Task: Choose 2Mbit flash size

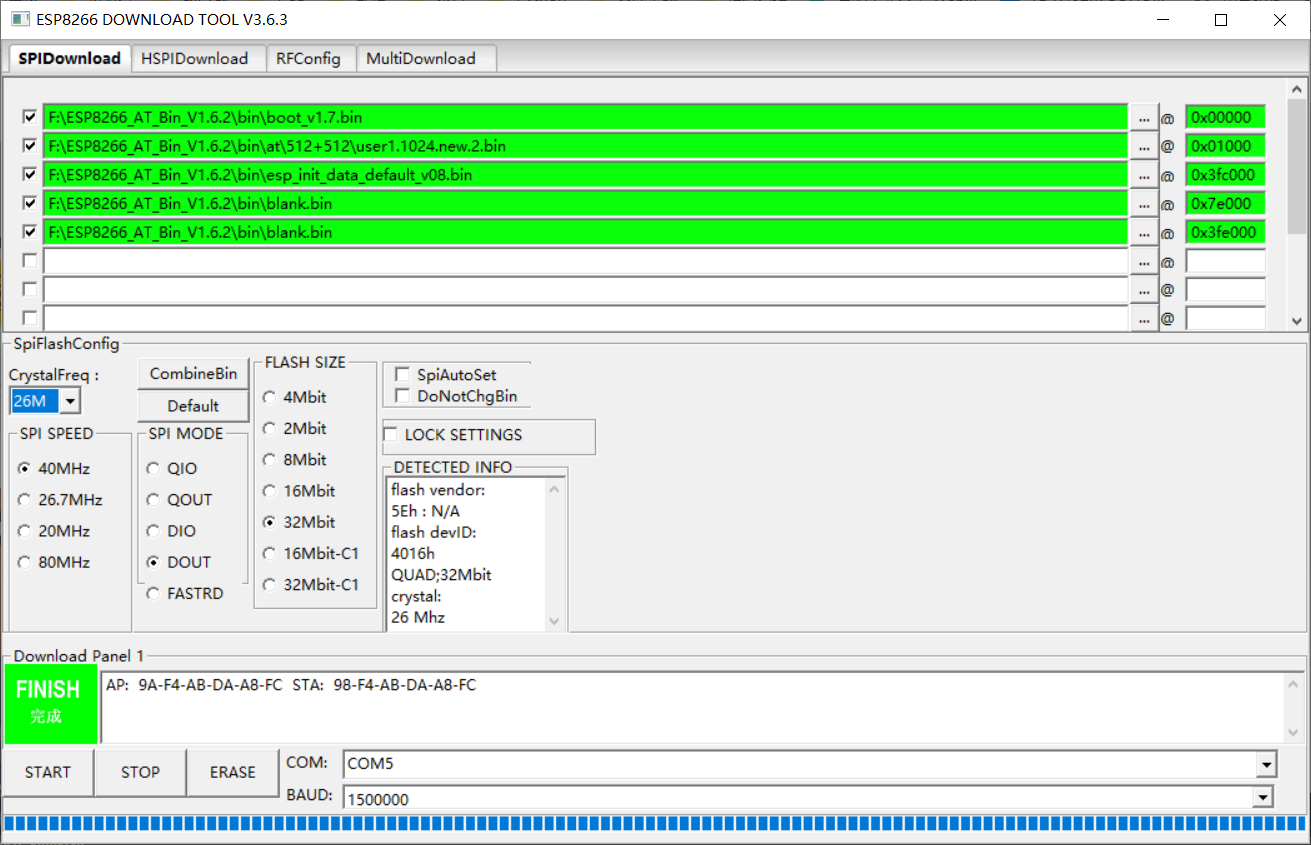Action: 295,428
